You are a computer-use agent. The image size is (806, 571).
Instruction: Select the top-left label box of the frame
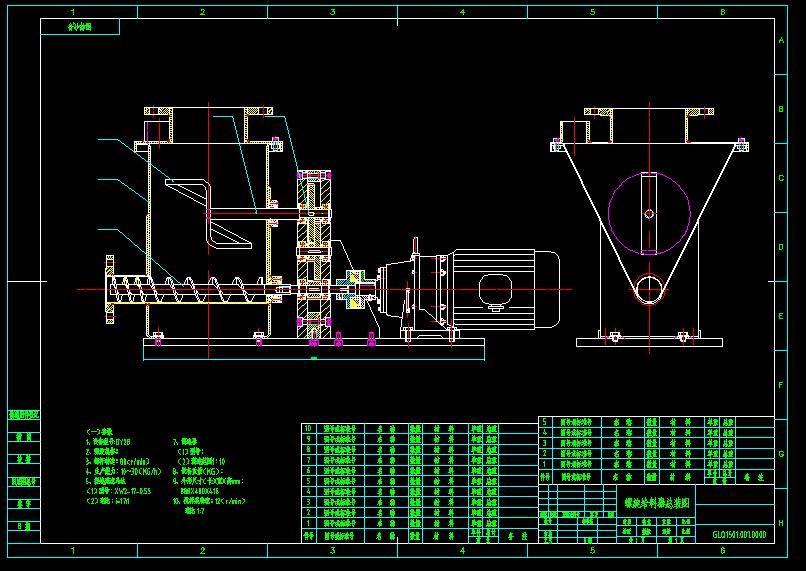(x=80, y=27)
